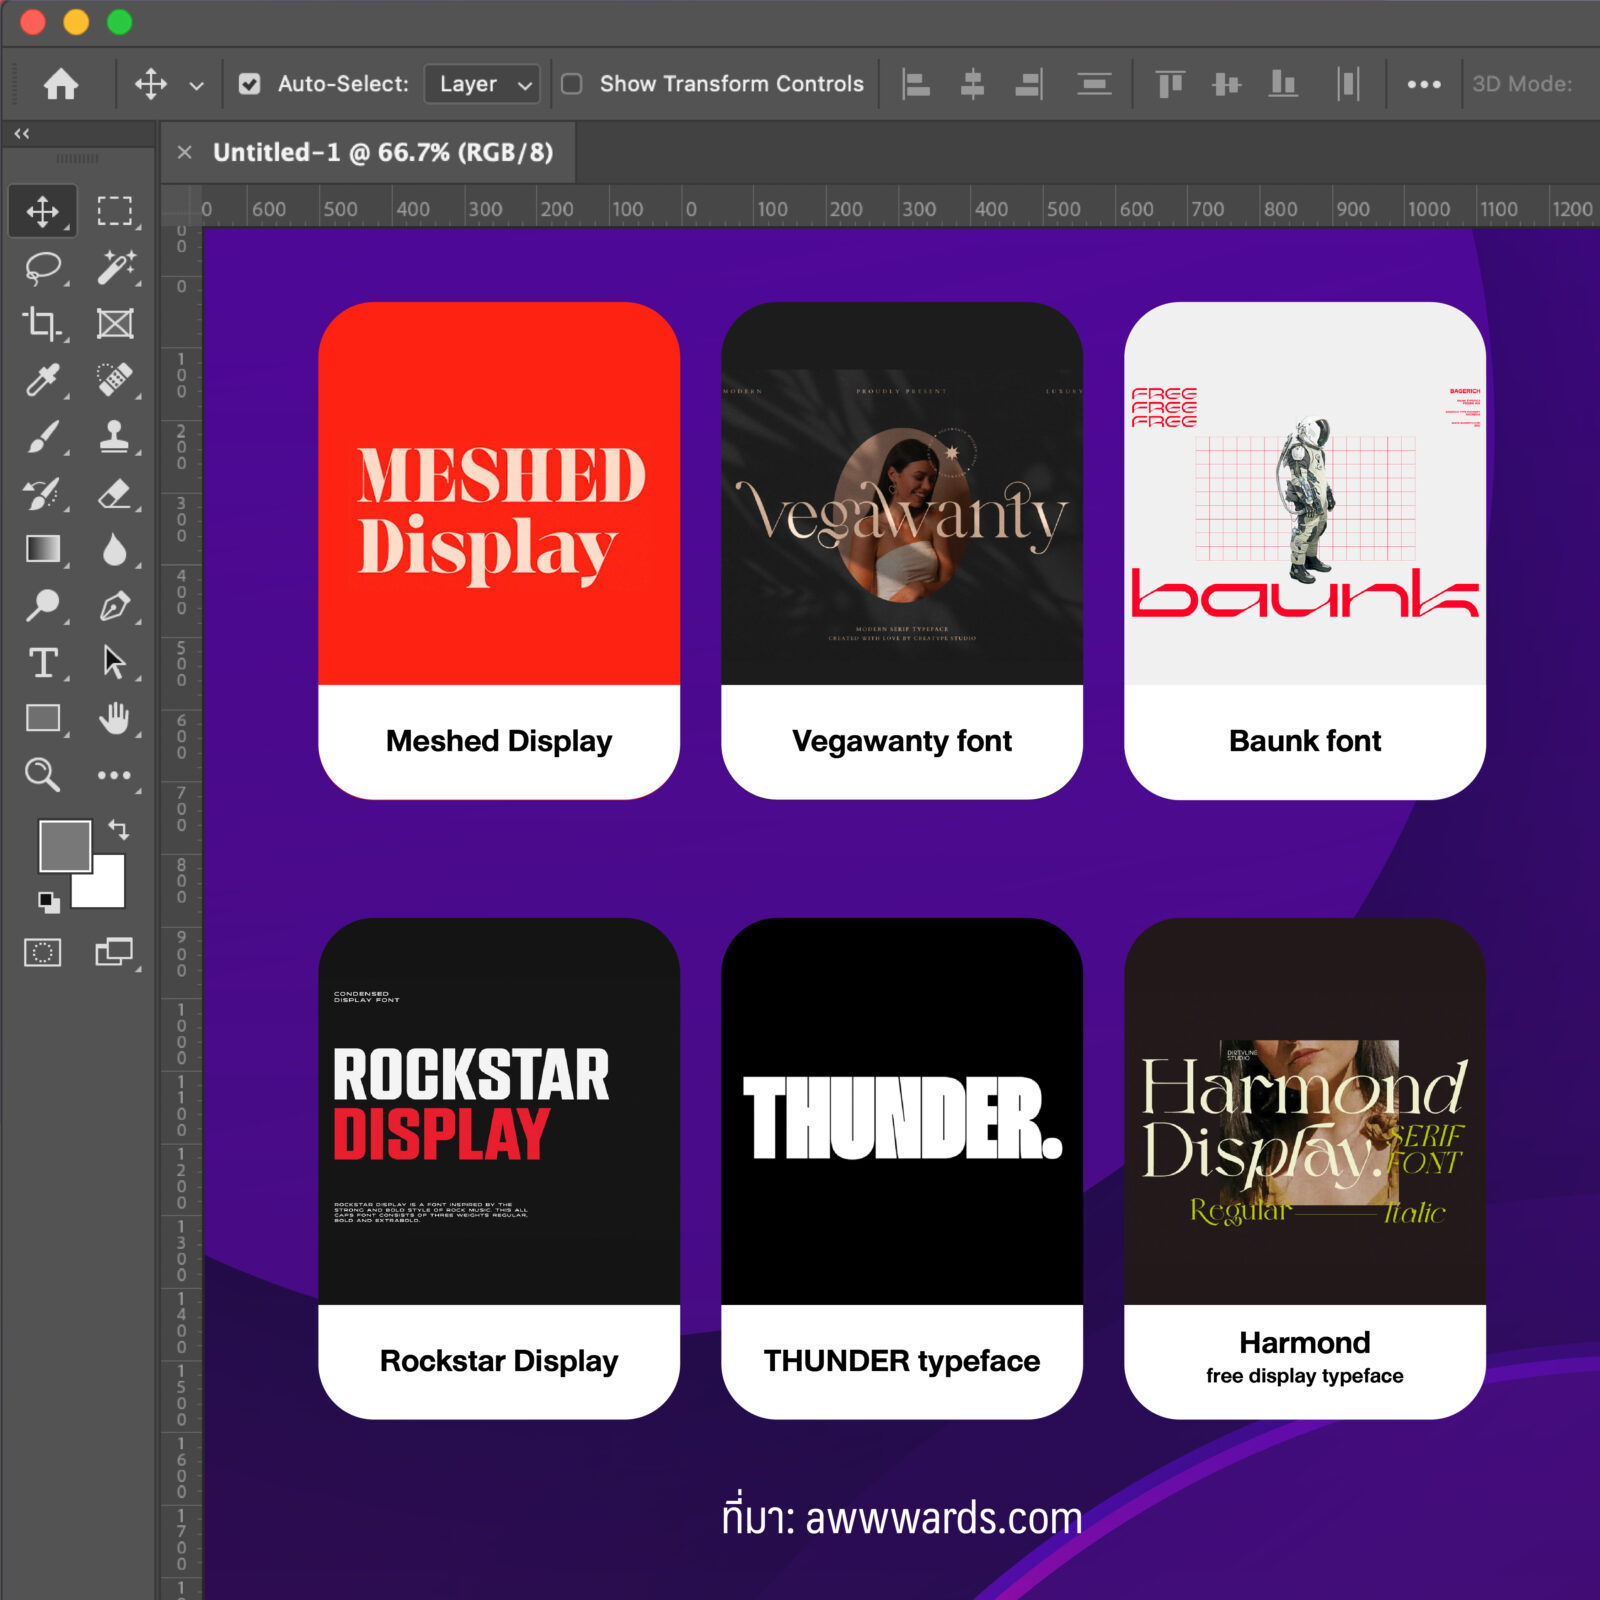Collapse the tools panel with double arrows
This screenshot has height=1600, width=1600.
[22, 133]
